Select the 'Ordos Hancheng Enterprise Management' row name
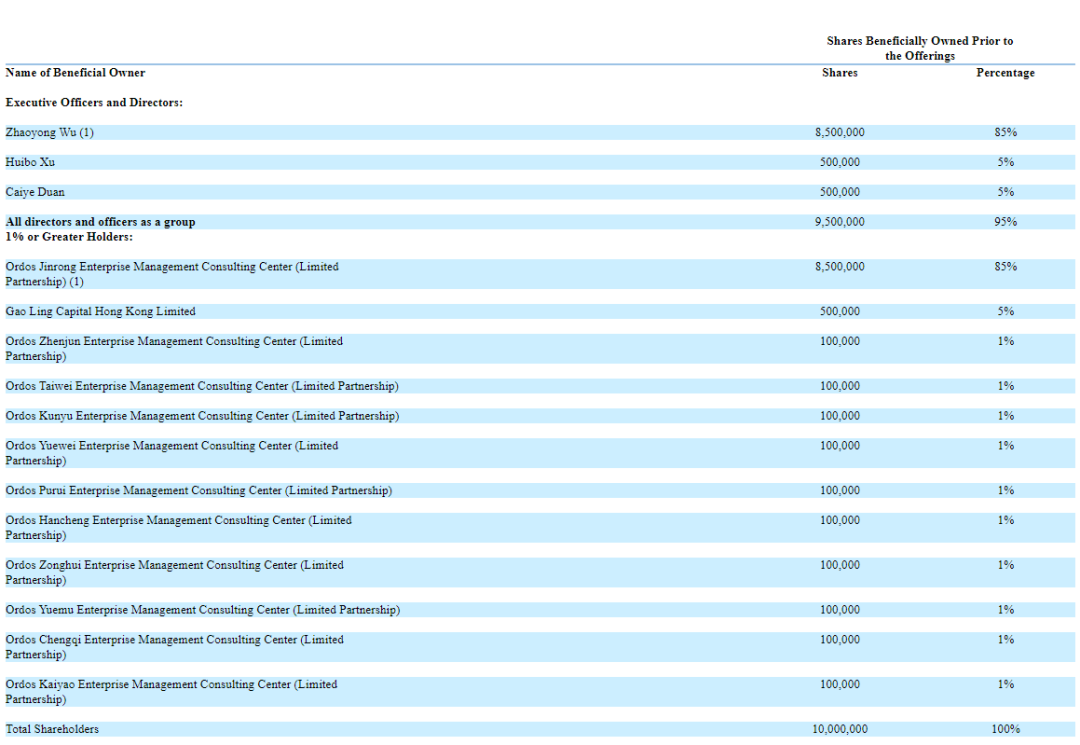The image size is (1080, 745). tap(178, 527)
